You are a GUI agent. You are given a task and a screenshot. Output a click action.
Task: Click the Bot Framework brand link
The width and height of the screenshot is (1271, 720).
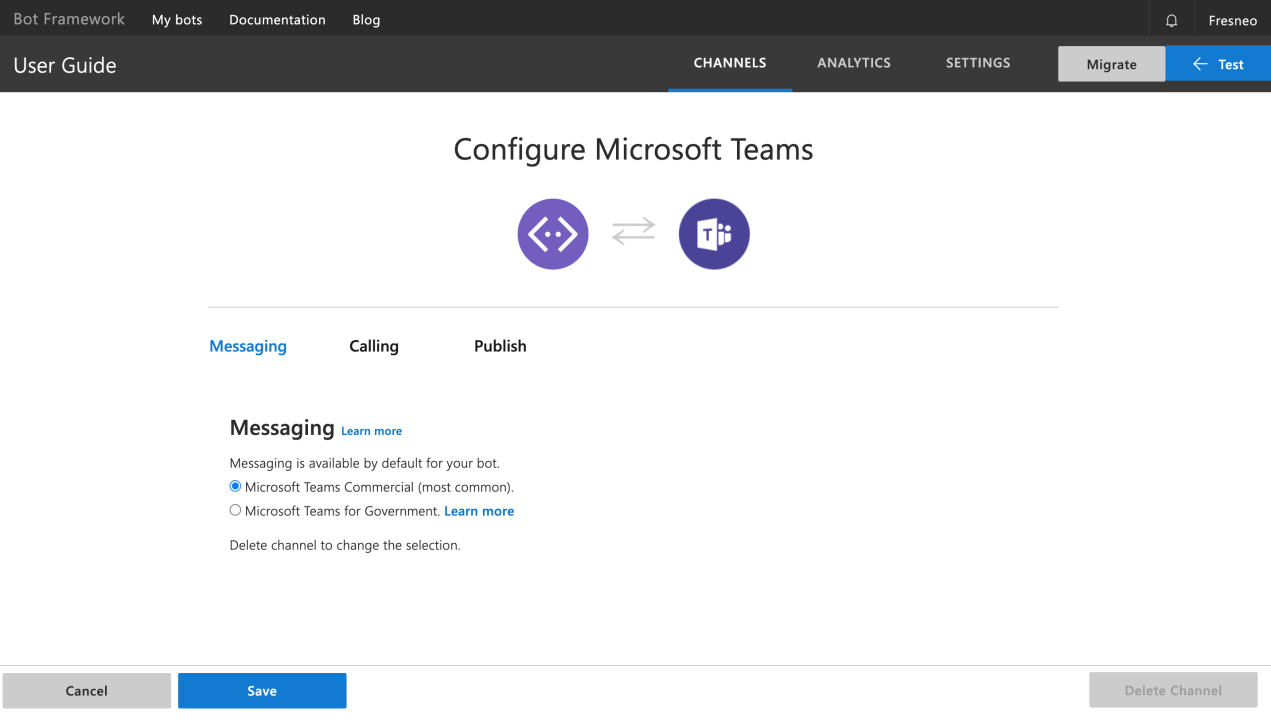tap(69, 19)
